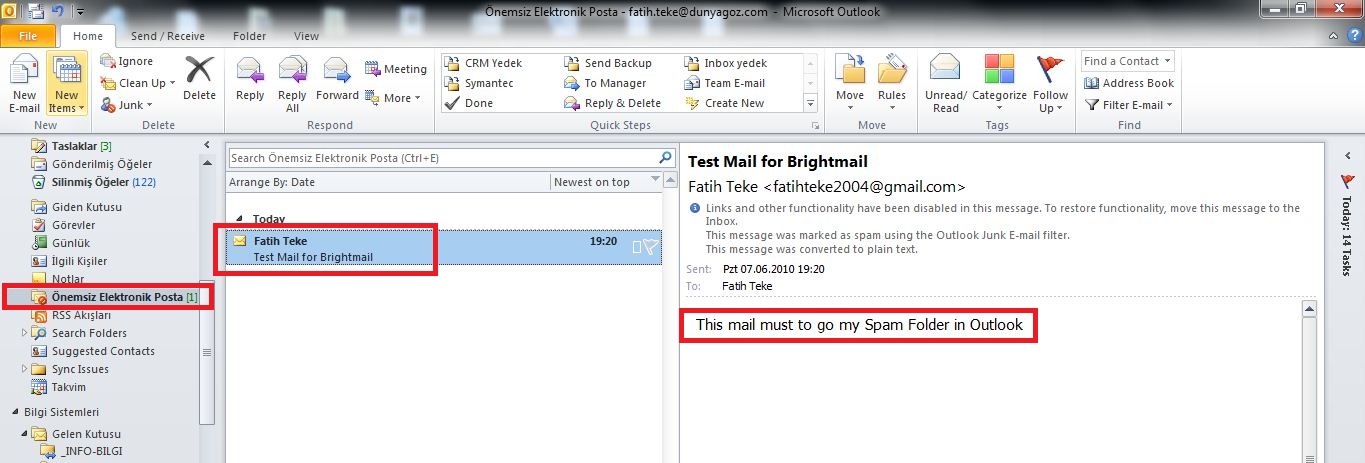
Task: Collapse the Gelen Kutusu folder
Action: (x=25, y=434)
